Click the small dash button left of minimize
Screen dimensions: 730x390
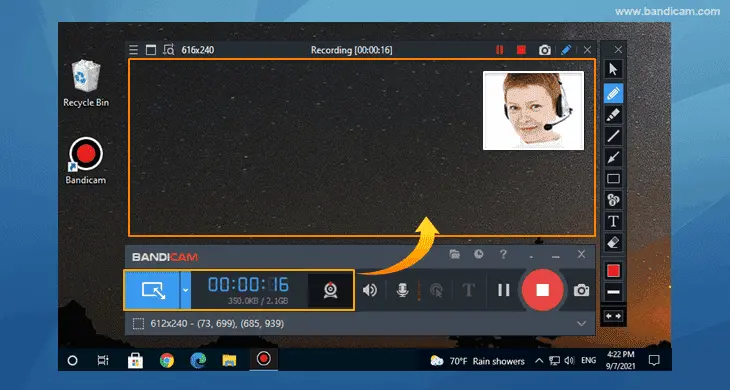point(531,256)
